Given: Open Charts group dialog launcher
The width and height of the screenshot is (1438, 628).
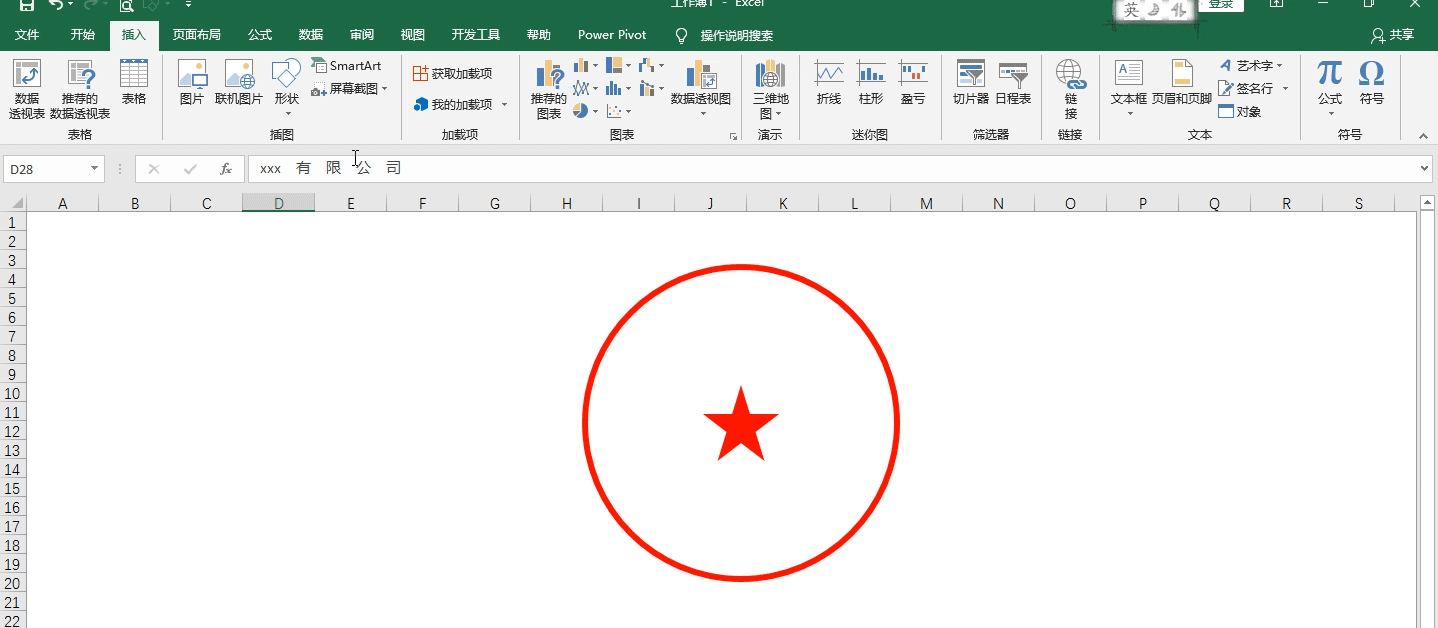Looking at the screenshot, I should [x=733, y=136].
